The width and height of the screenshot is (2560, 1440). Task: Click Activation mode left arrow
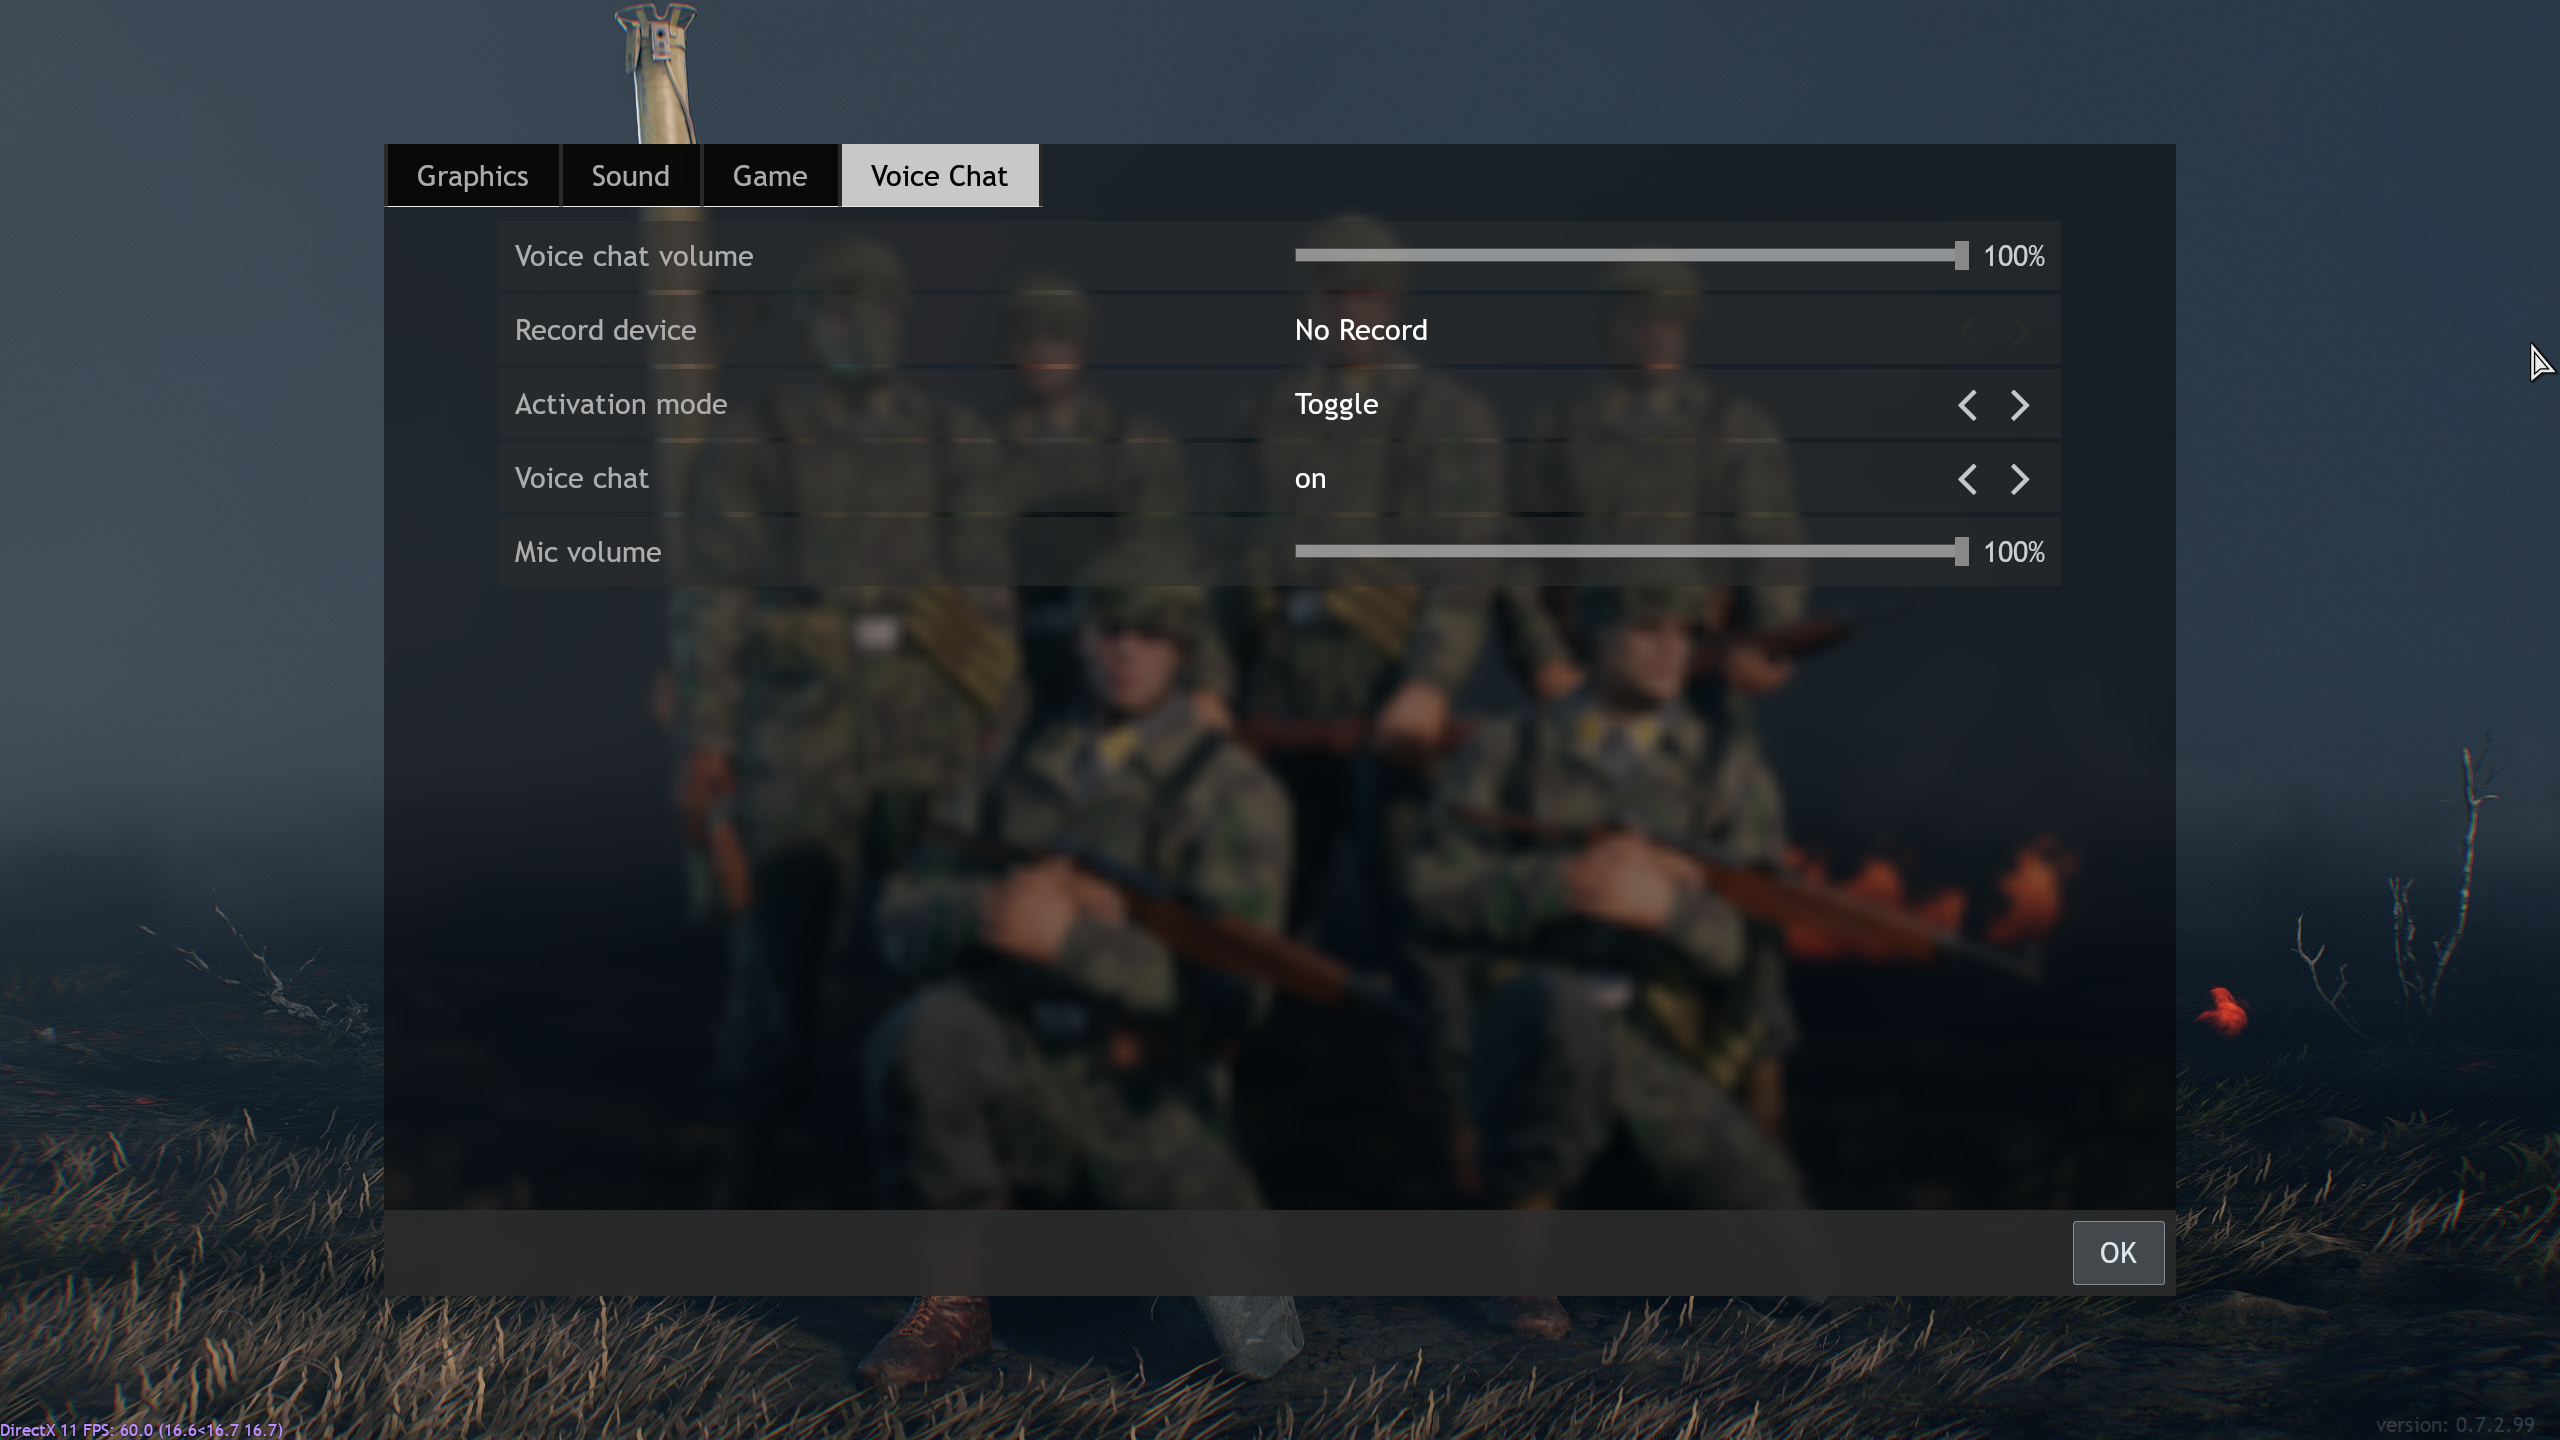click(1967, 405)
